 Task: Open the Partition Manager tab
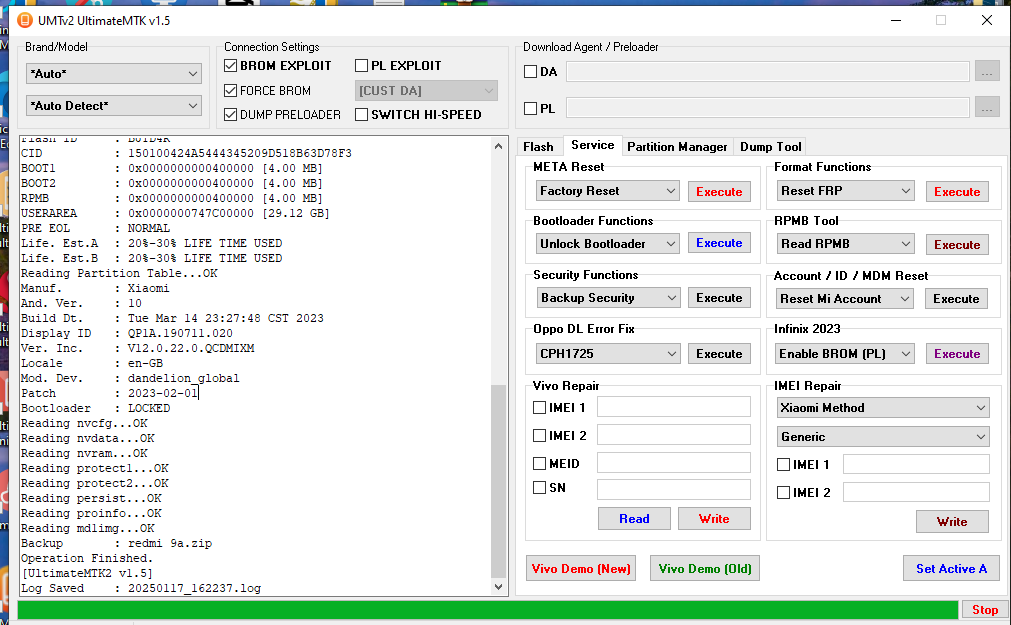677,147
